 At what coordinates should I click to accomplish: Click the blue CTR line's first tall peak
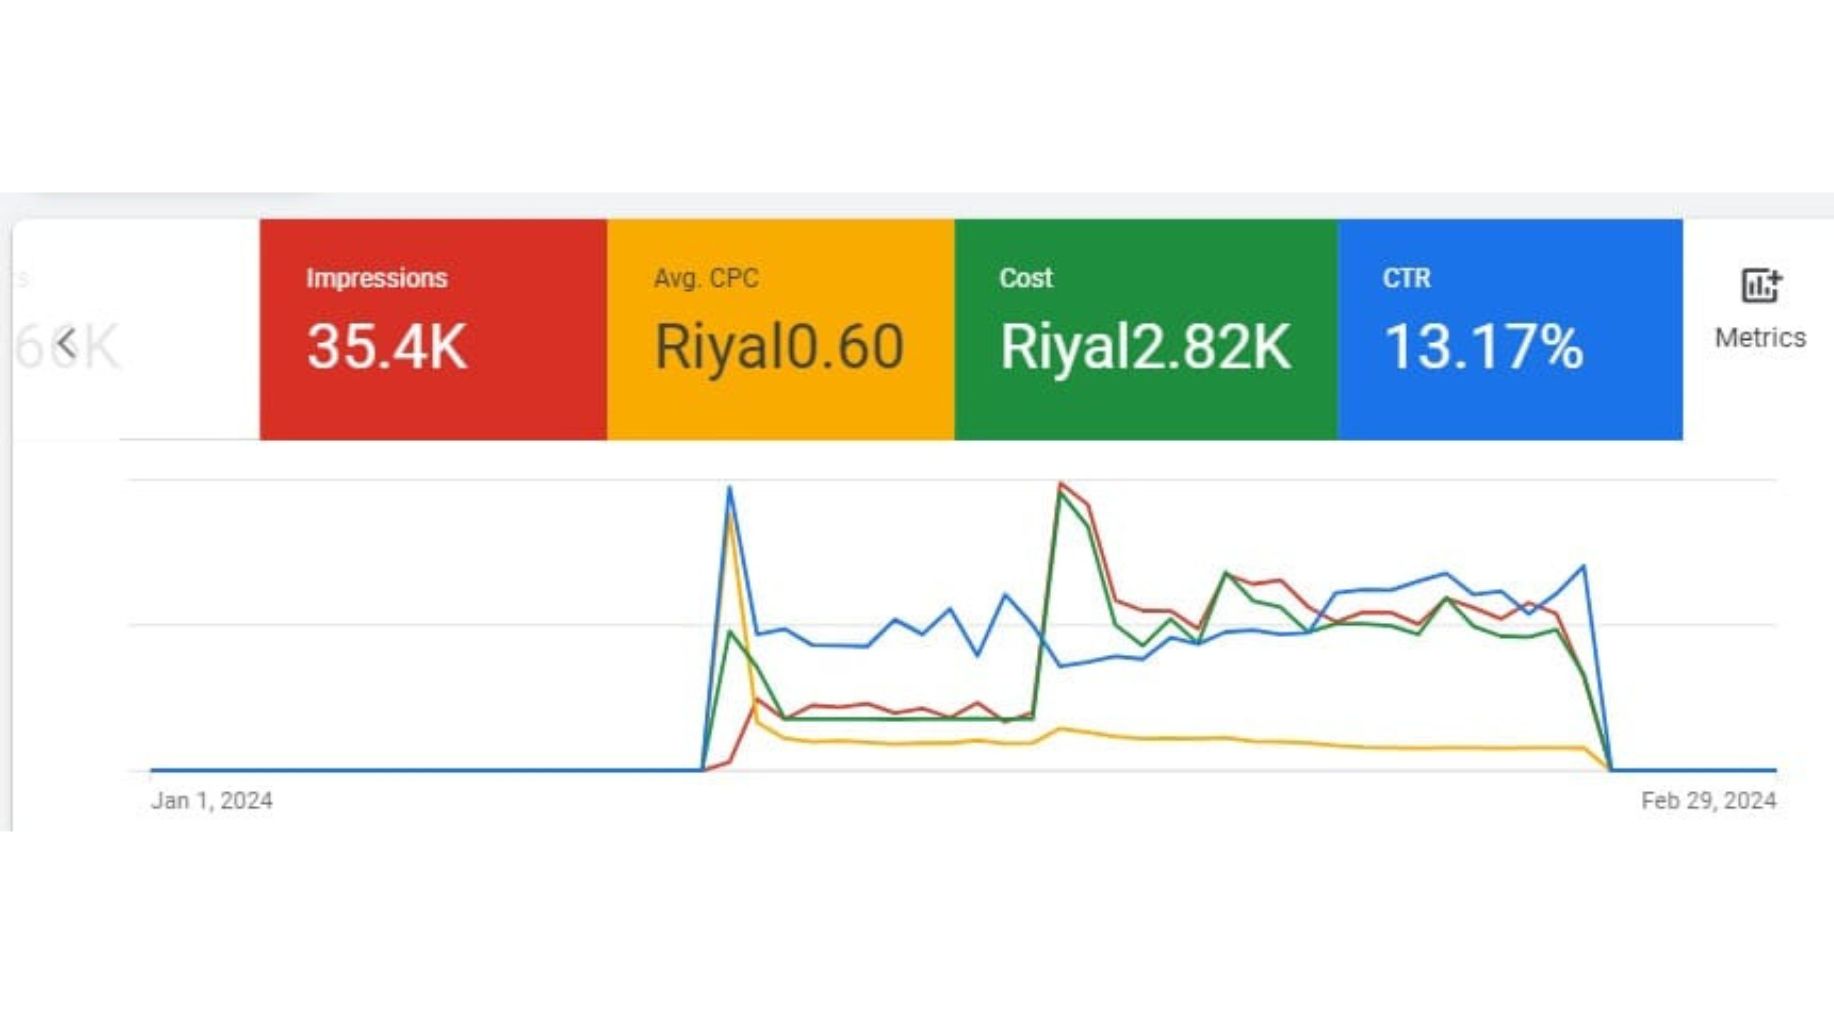click(730, 489)
